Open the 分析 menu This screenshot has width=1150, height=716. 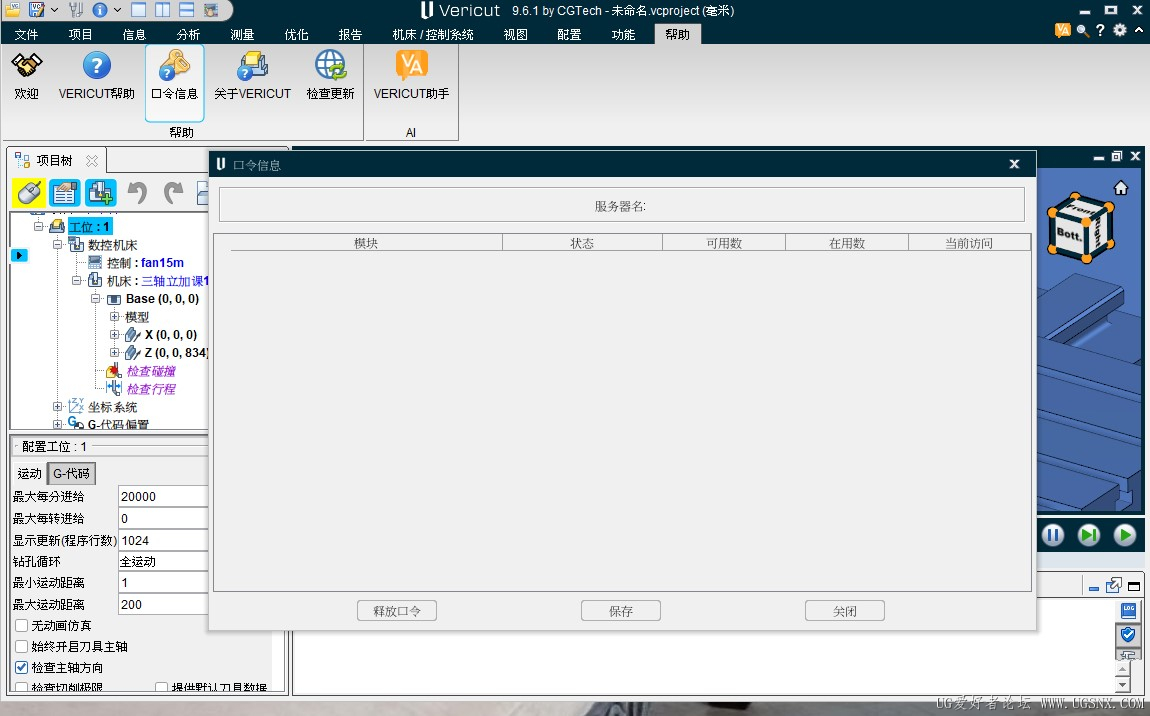point(188,34)
